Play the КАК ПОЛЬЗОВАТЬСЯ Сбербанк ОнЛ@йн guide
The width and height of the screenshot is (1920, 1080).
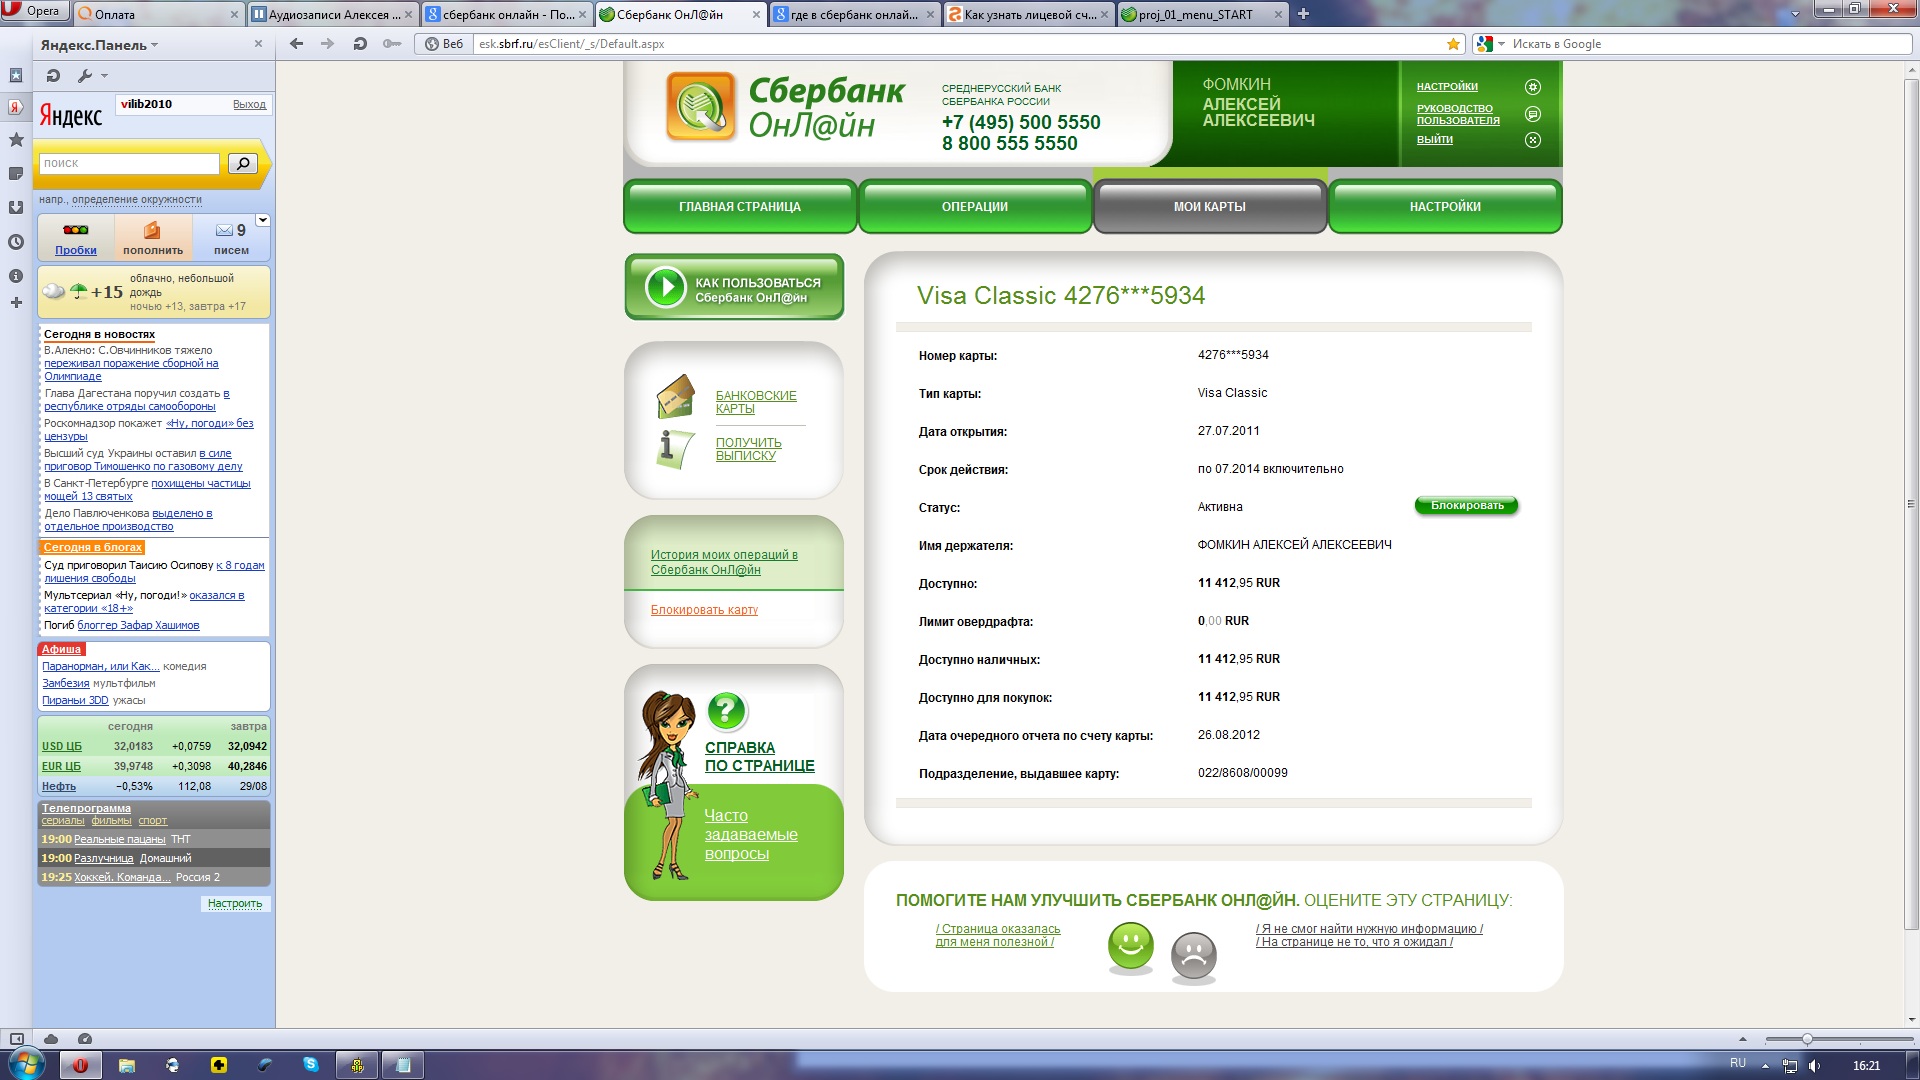click(734, 287)
